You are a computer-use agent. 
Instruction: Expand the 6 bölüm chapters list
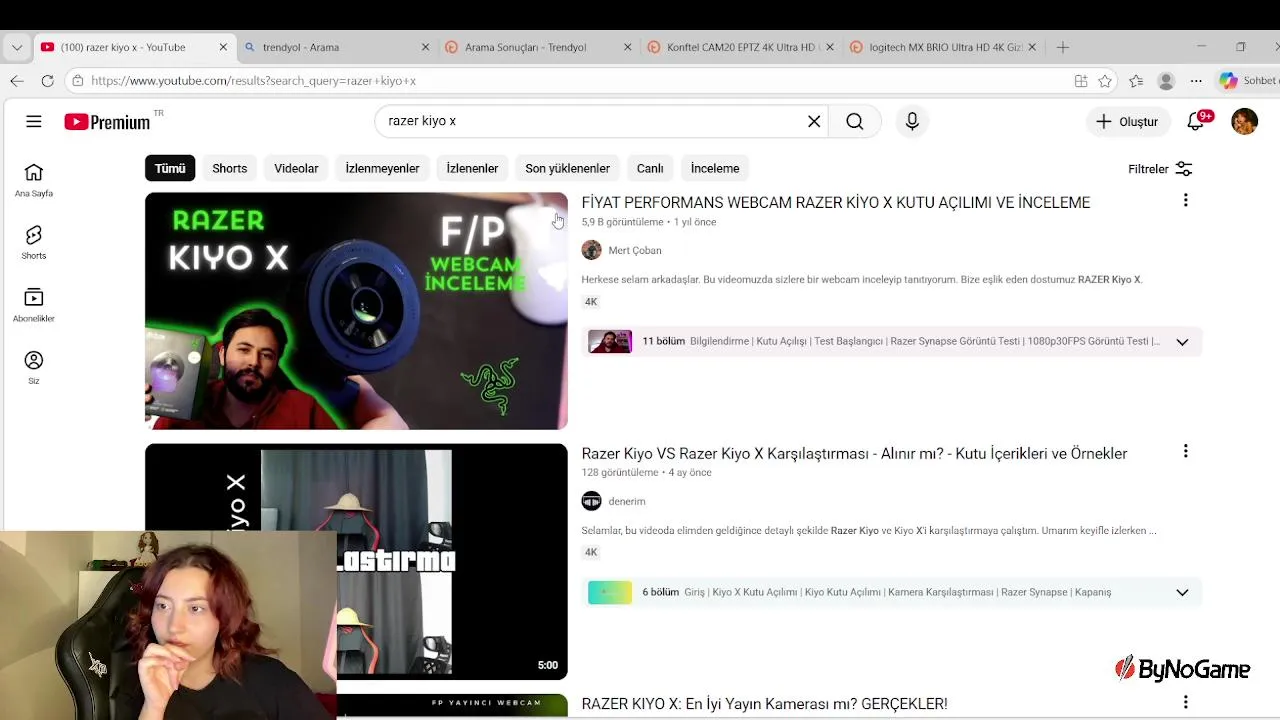click(x=1182, y=593)
